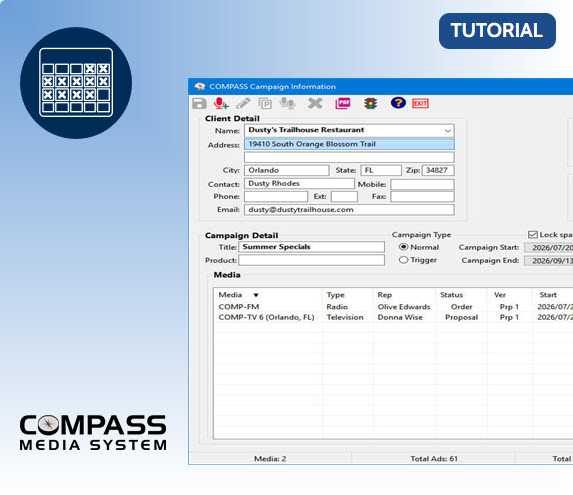Open the PDF export icon

pos(342,103)
